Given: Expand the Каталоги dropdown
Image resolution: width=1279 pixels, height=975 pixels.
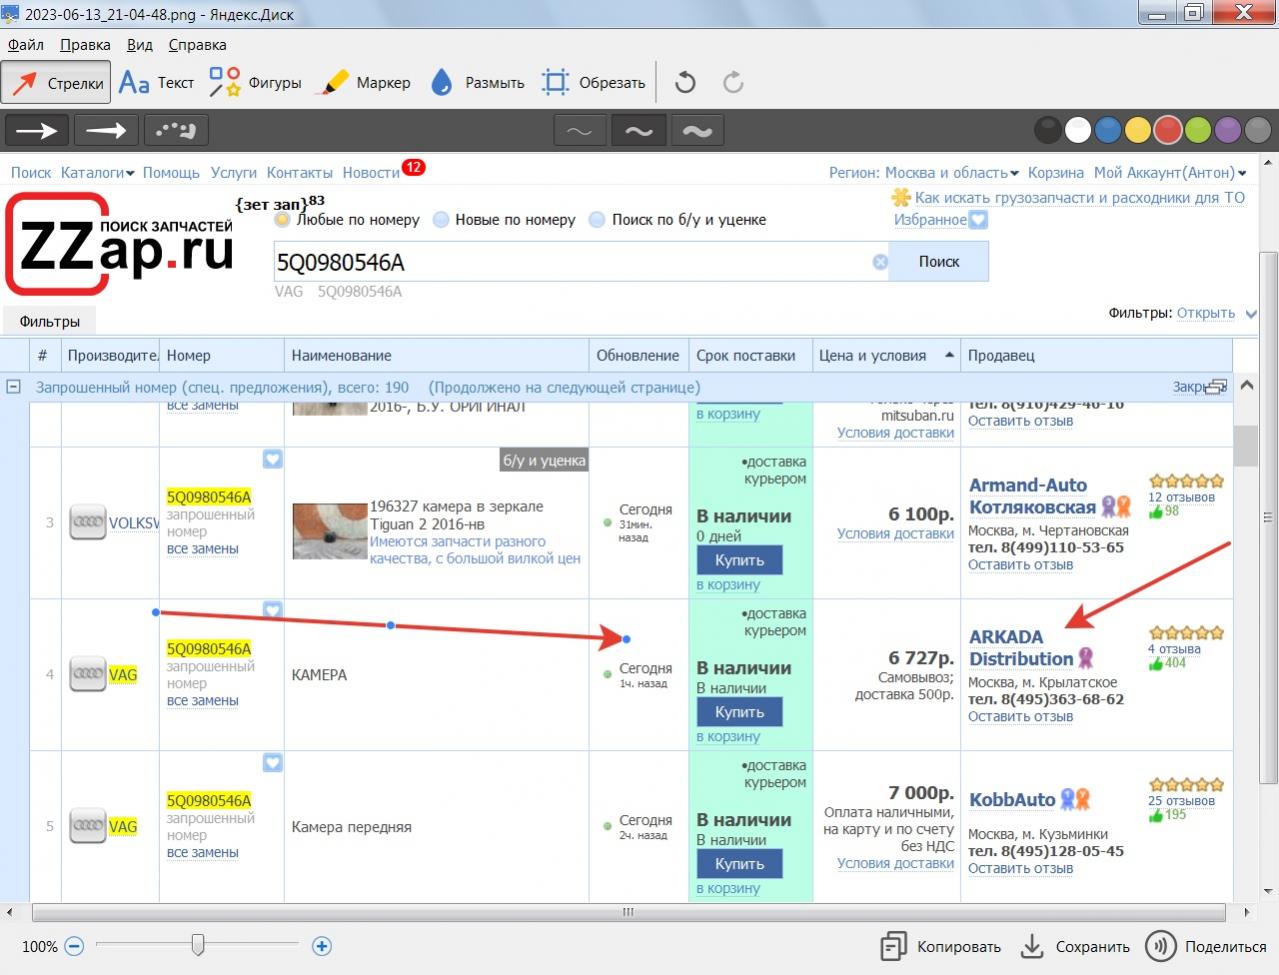Looking at the screenshot, I should tap(98, 173).
